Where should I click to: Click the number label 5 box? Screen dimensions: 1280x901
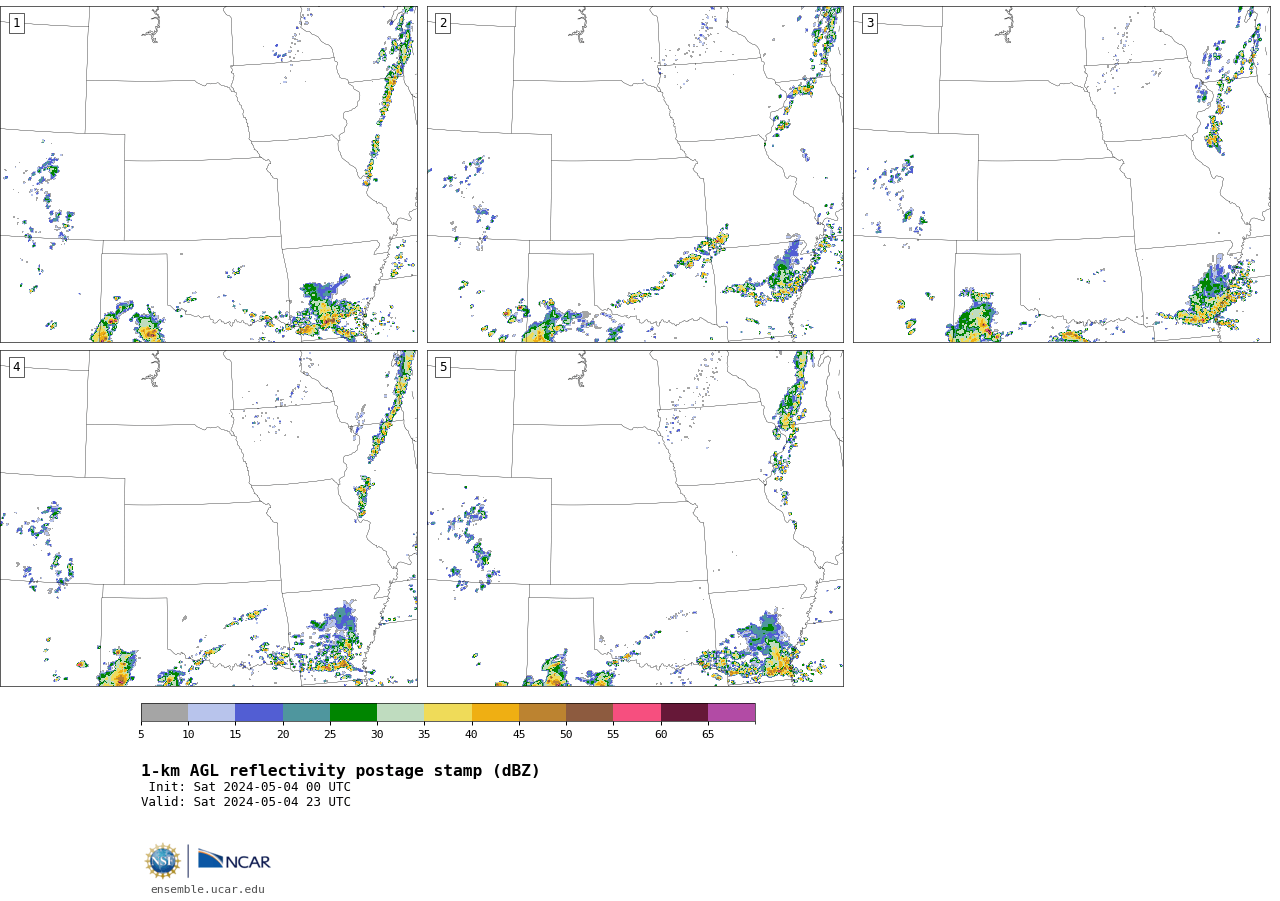[443, 367]
